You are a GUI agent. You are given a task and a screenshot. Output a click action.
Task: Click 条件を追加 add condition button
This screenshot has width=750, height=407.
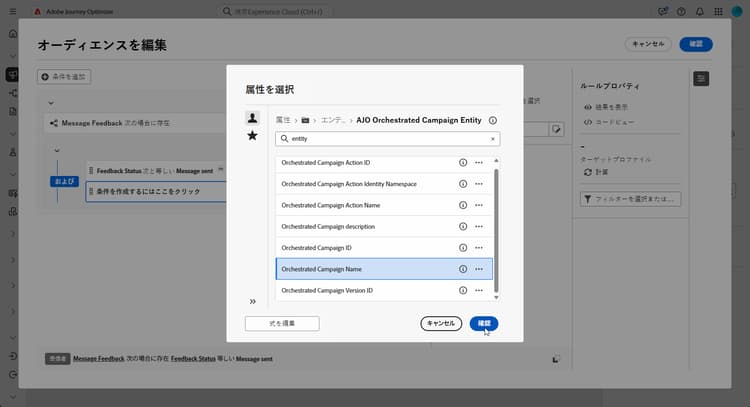pos(64,77)
